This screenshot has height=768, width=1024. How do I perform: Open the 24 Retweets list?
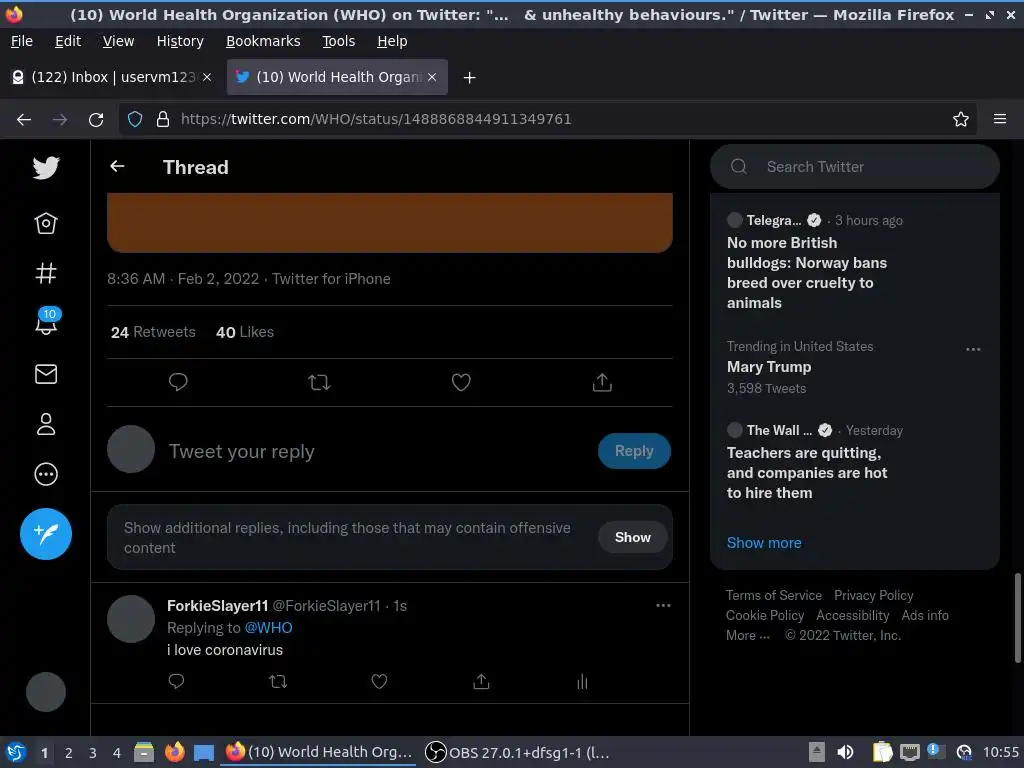[153, 332]
